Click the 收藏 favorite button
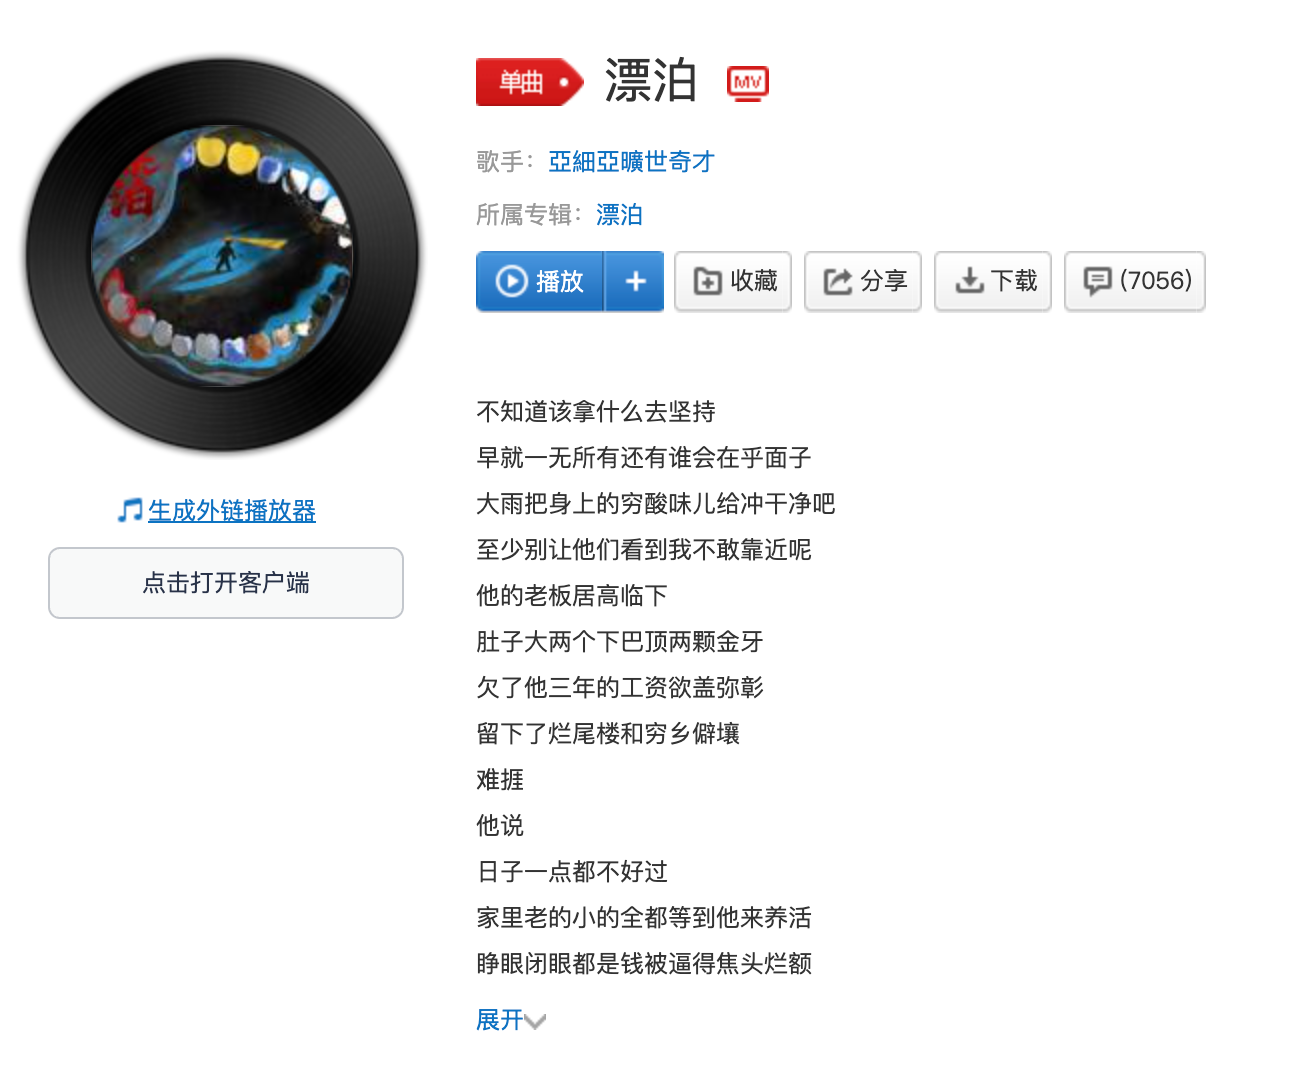The image size is (1294, 1076). click(x=733, y=281)
